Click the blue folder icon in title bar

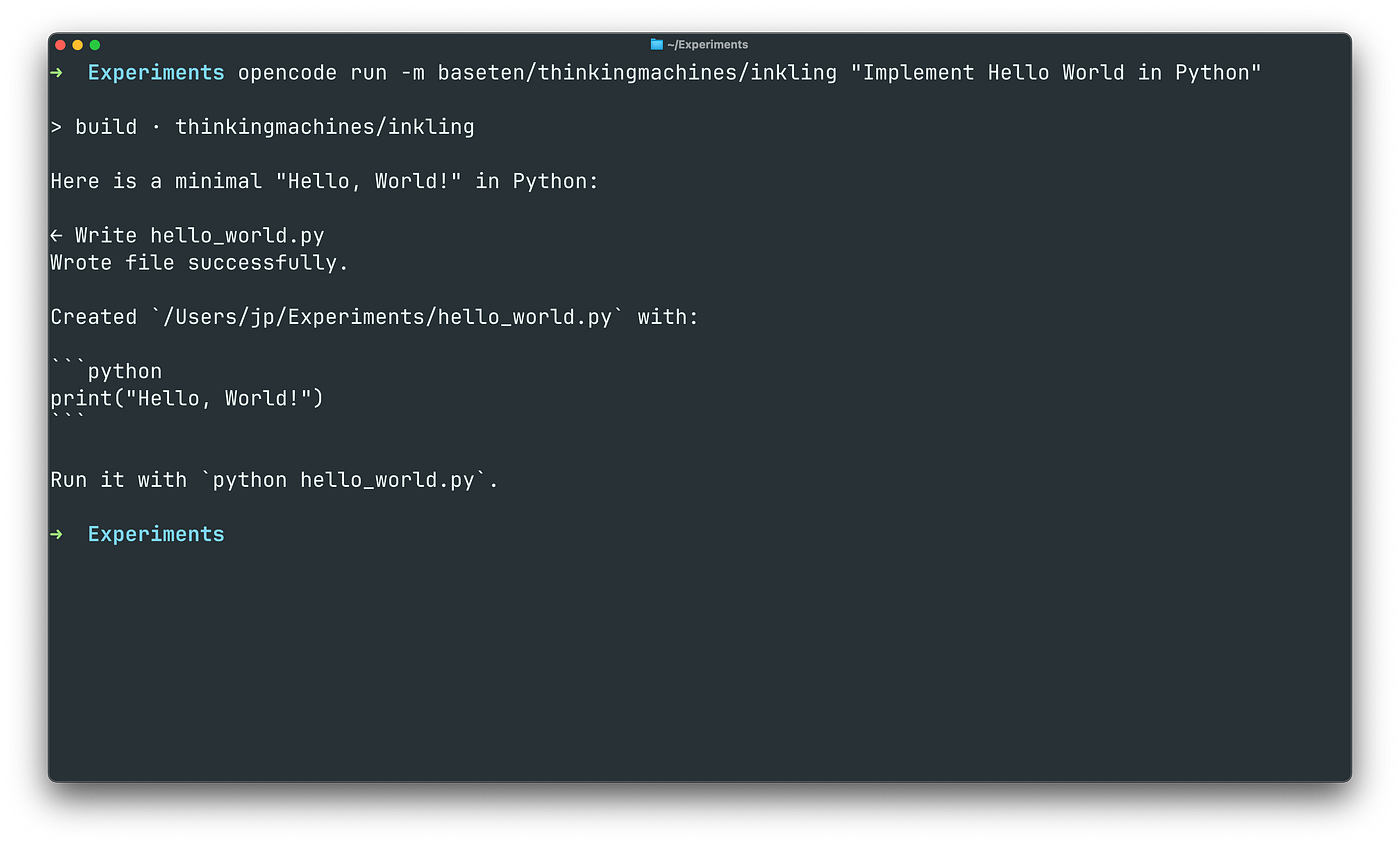click(656, 44)
